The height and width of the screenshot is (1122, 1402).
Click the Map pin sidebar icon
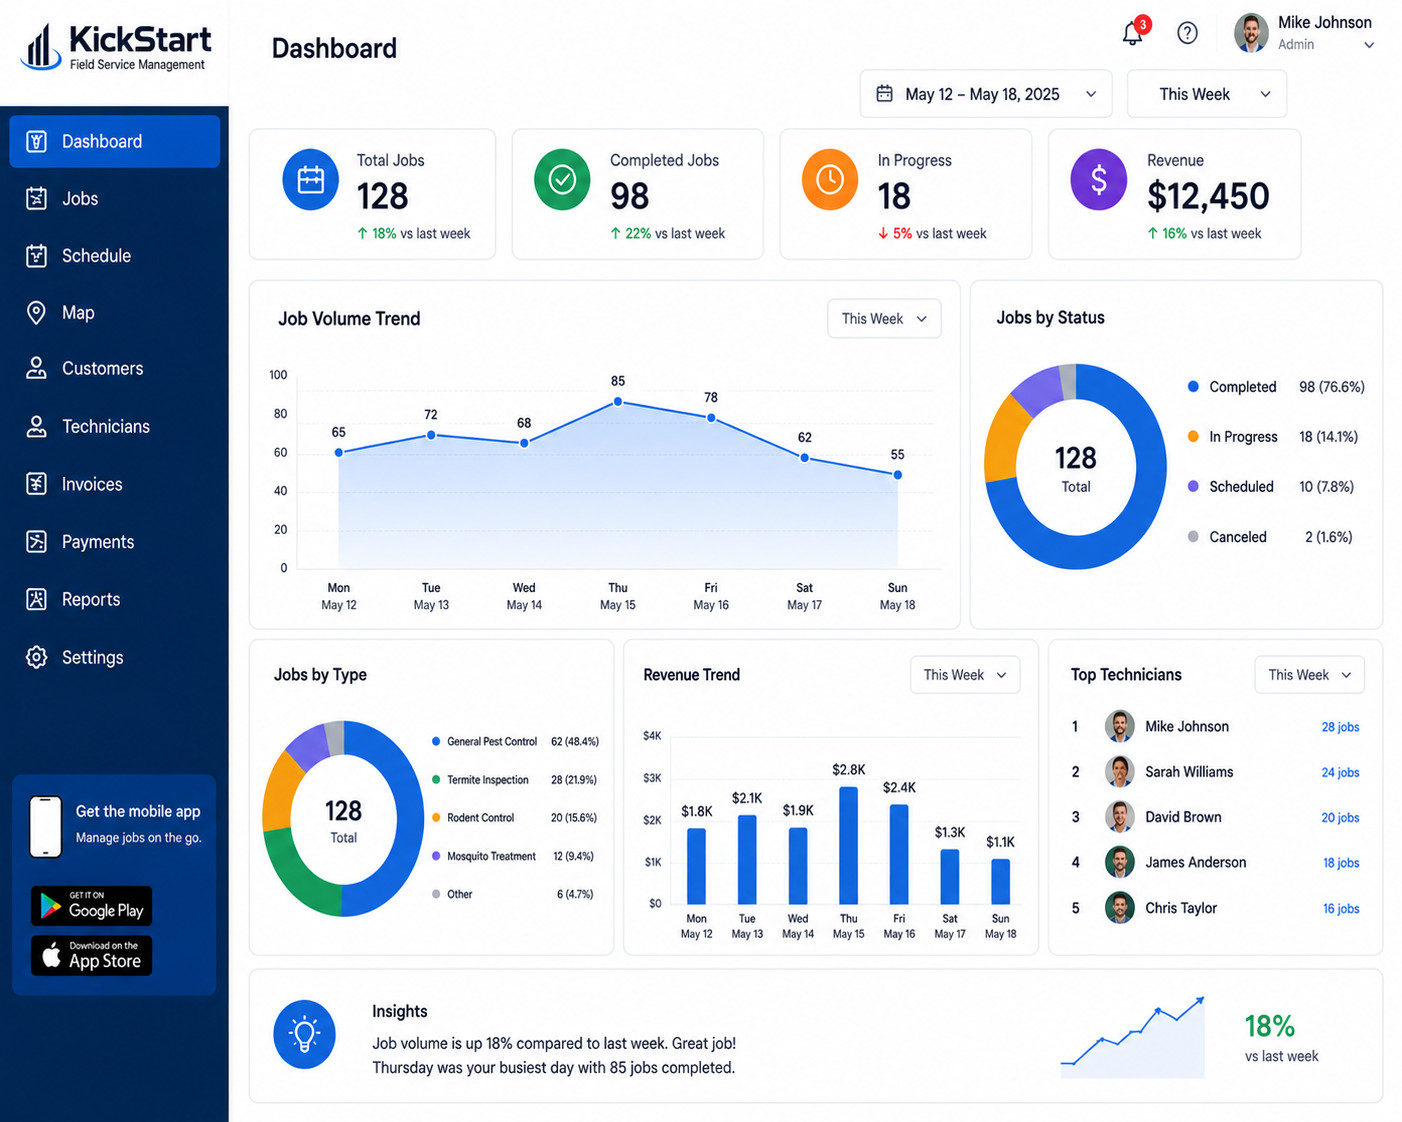[36, 313]
